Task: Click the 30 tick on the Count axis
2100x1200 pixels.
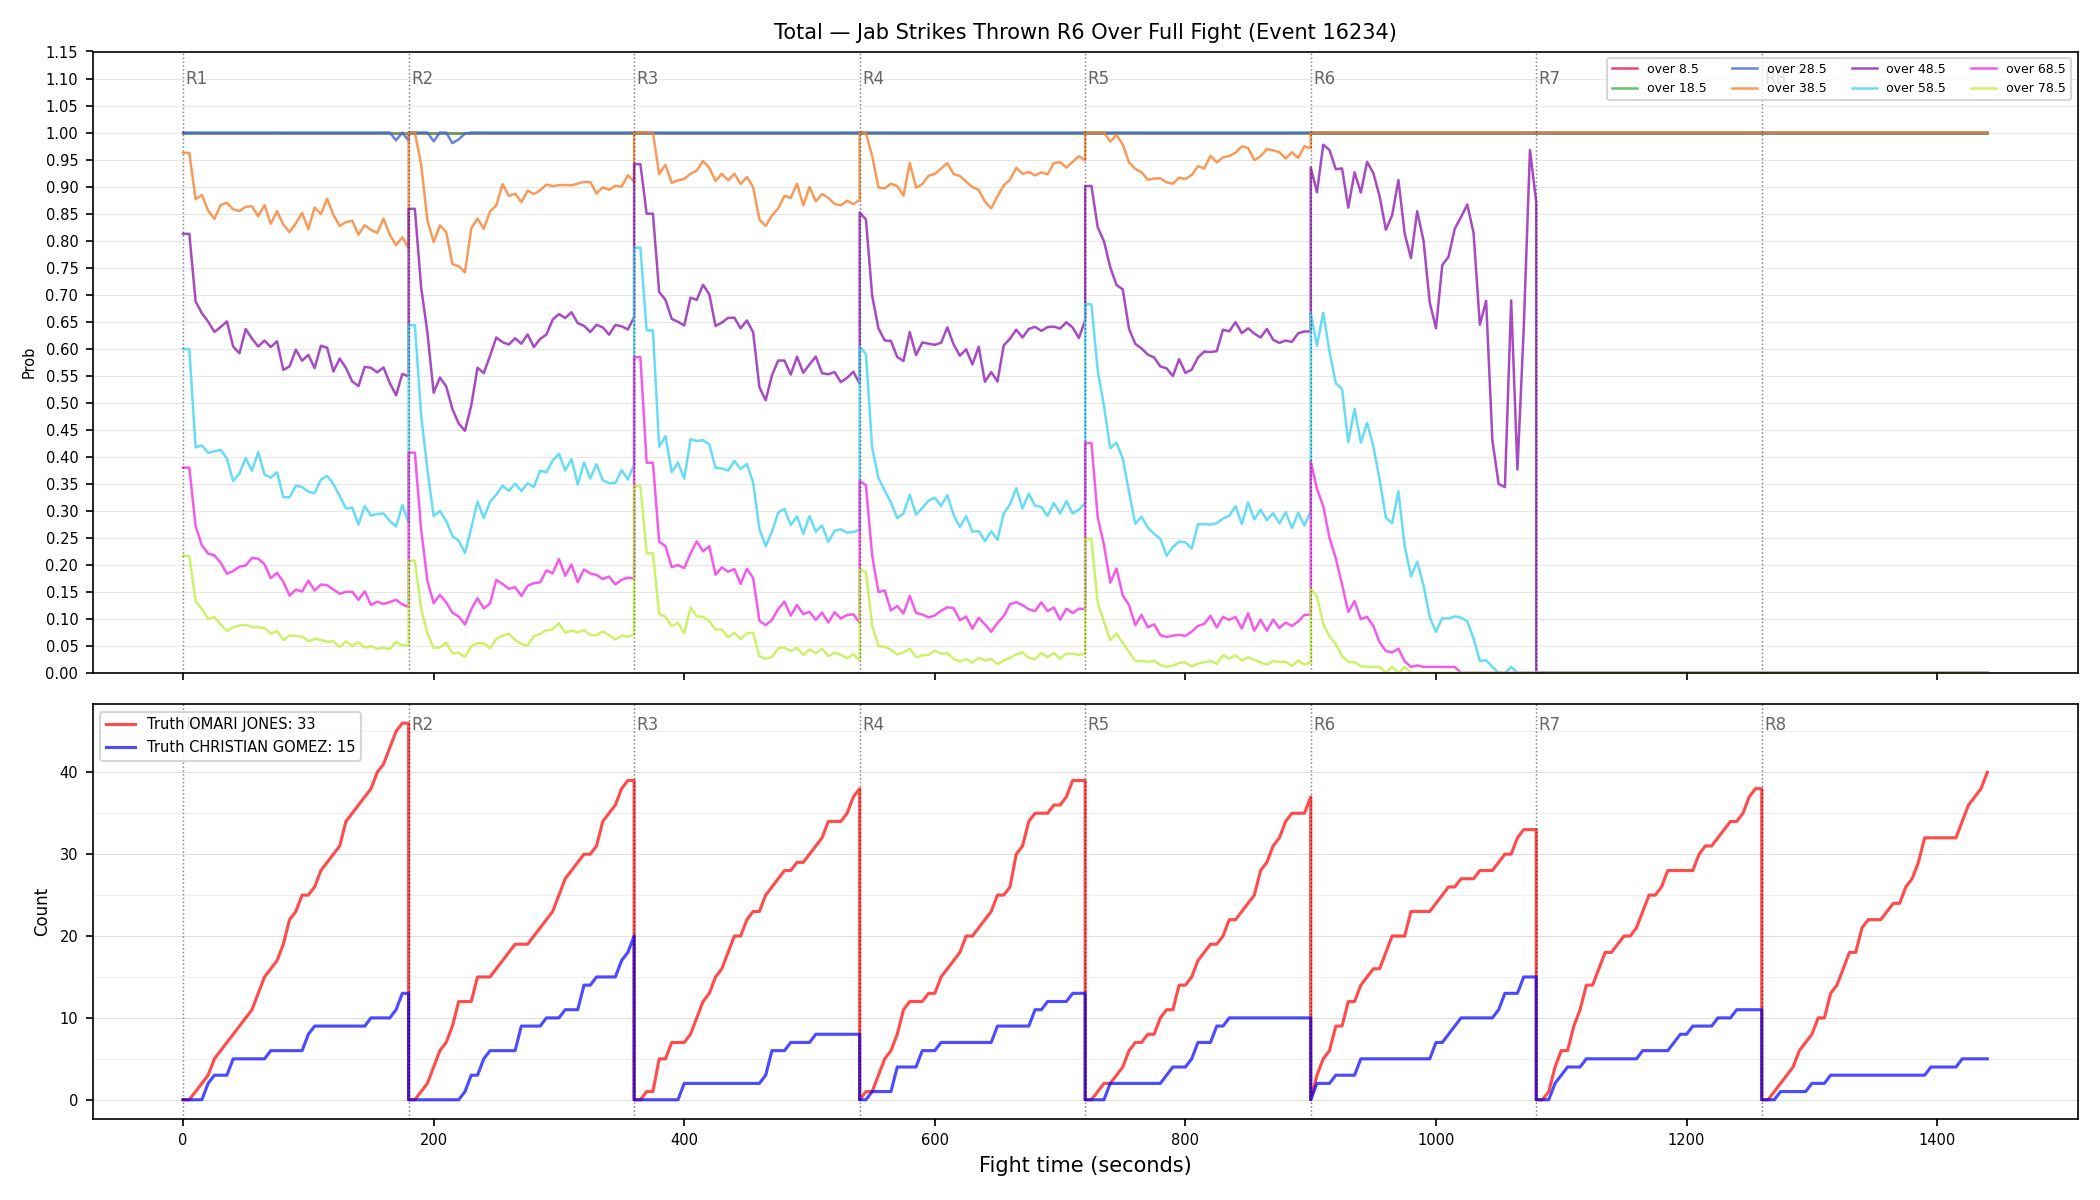Action: click(x=69, y=854)
